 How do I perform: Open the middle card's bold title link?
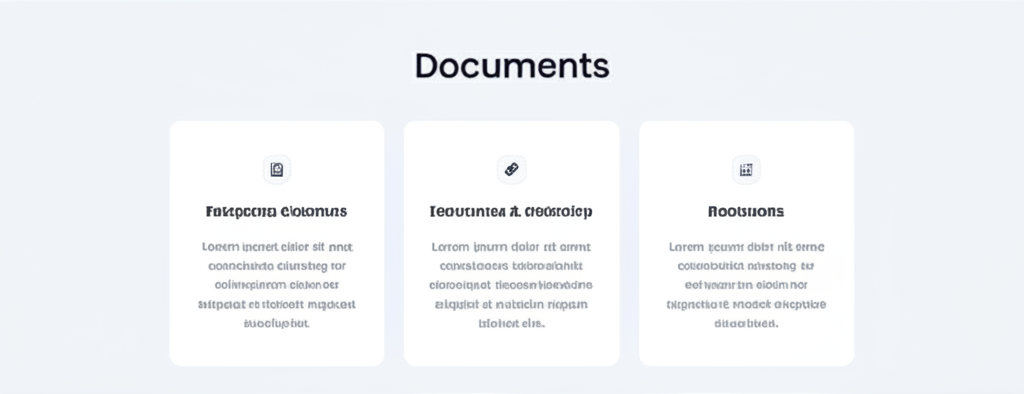point(511,212)
